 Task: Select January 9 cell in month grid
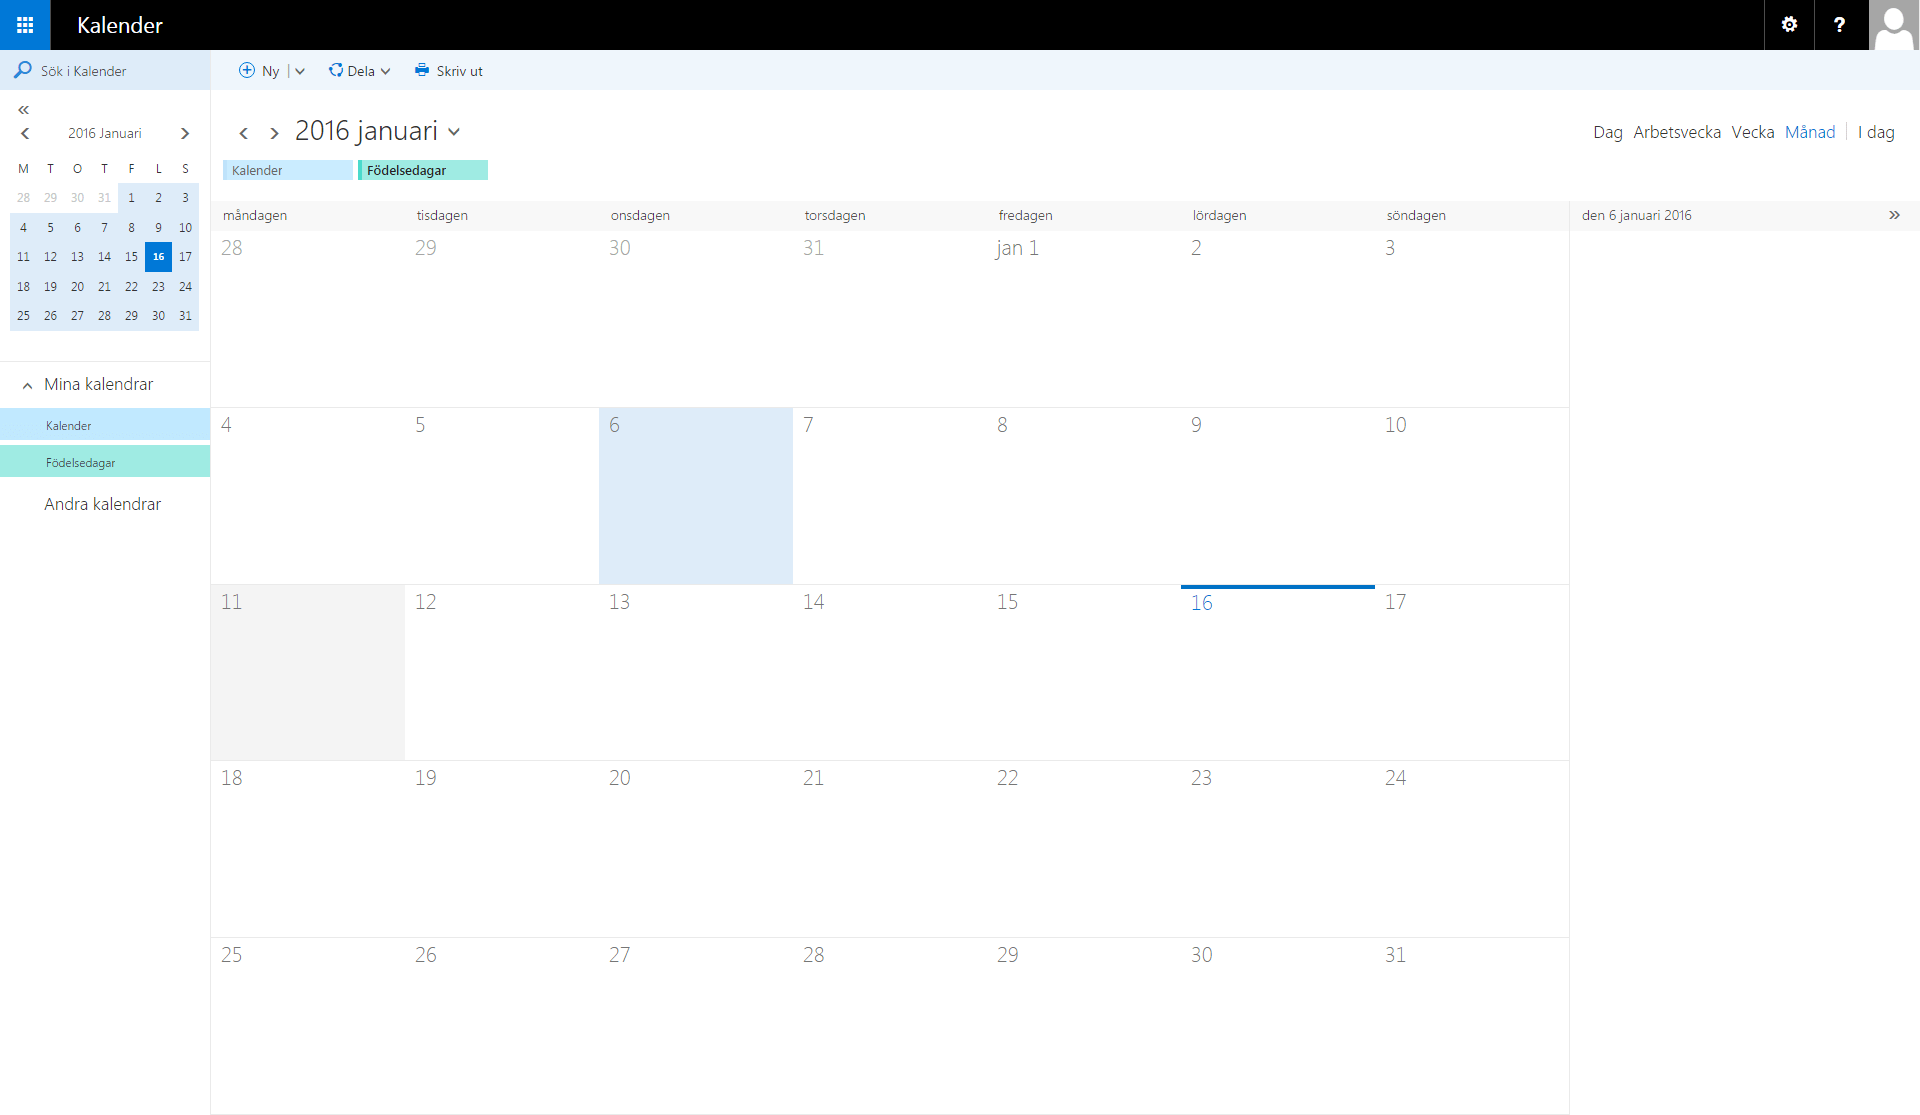(1278, 495)
